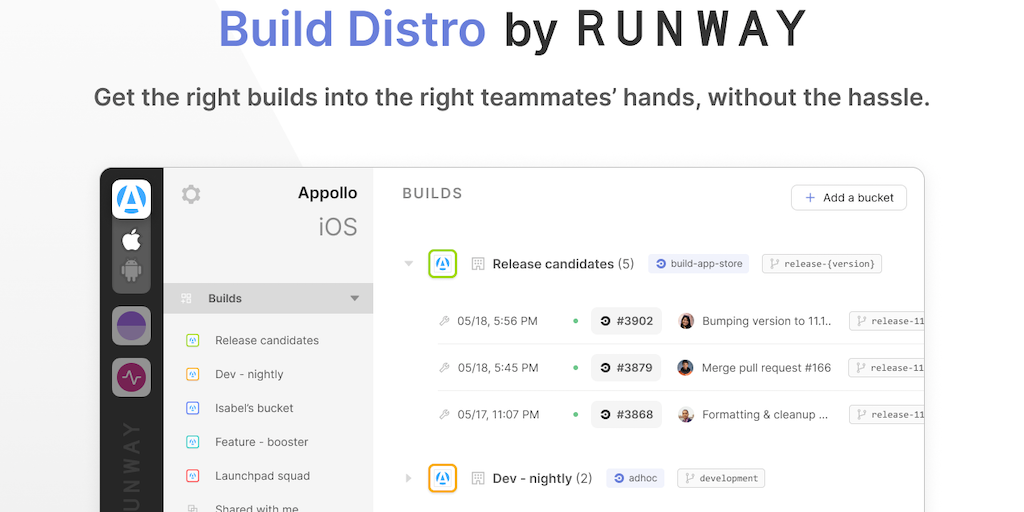The height and width of the screenshot is (512, 1024).
Task: Open Shared with me in sidebar
Action: (x=257, y=509)
